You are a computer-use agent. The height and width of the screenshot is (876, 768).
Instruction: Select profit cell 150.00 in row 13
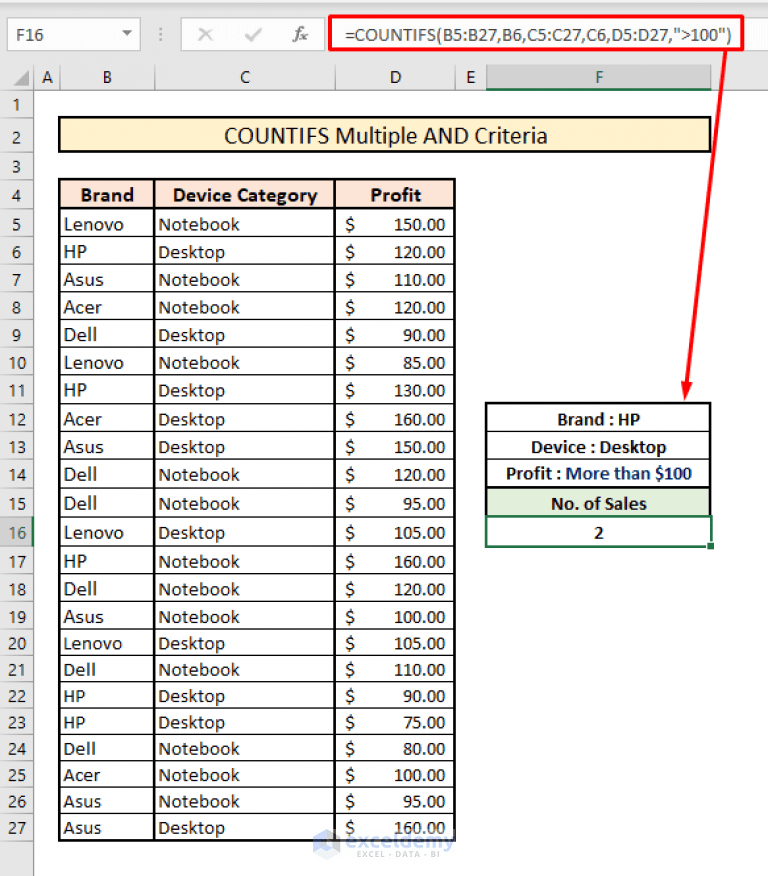395,447
